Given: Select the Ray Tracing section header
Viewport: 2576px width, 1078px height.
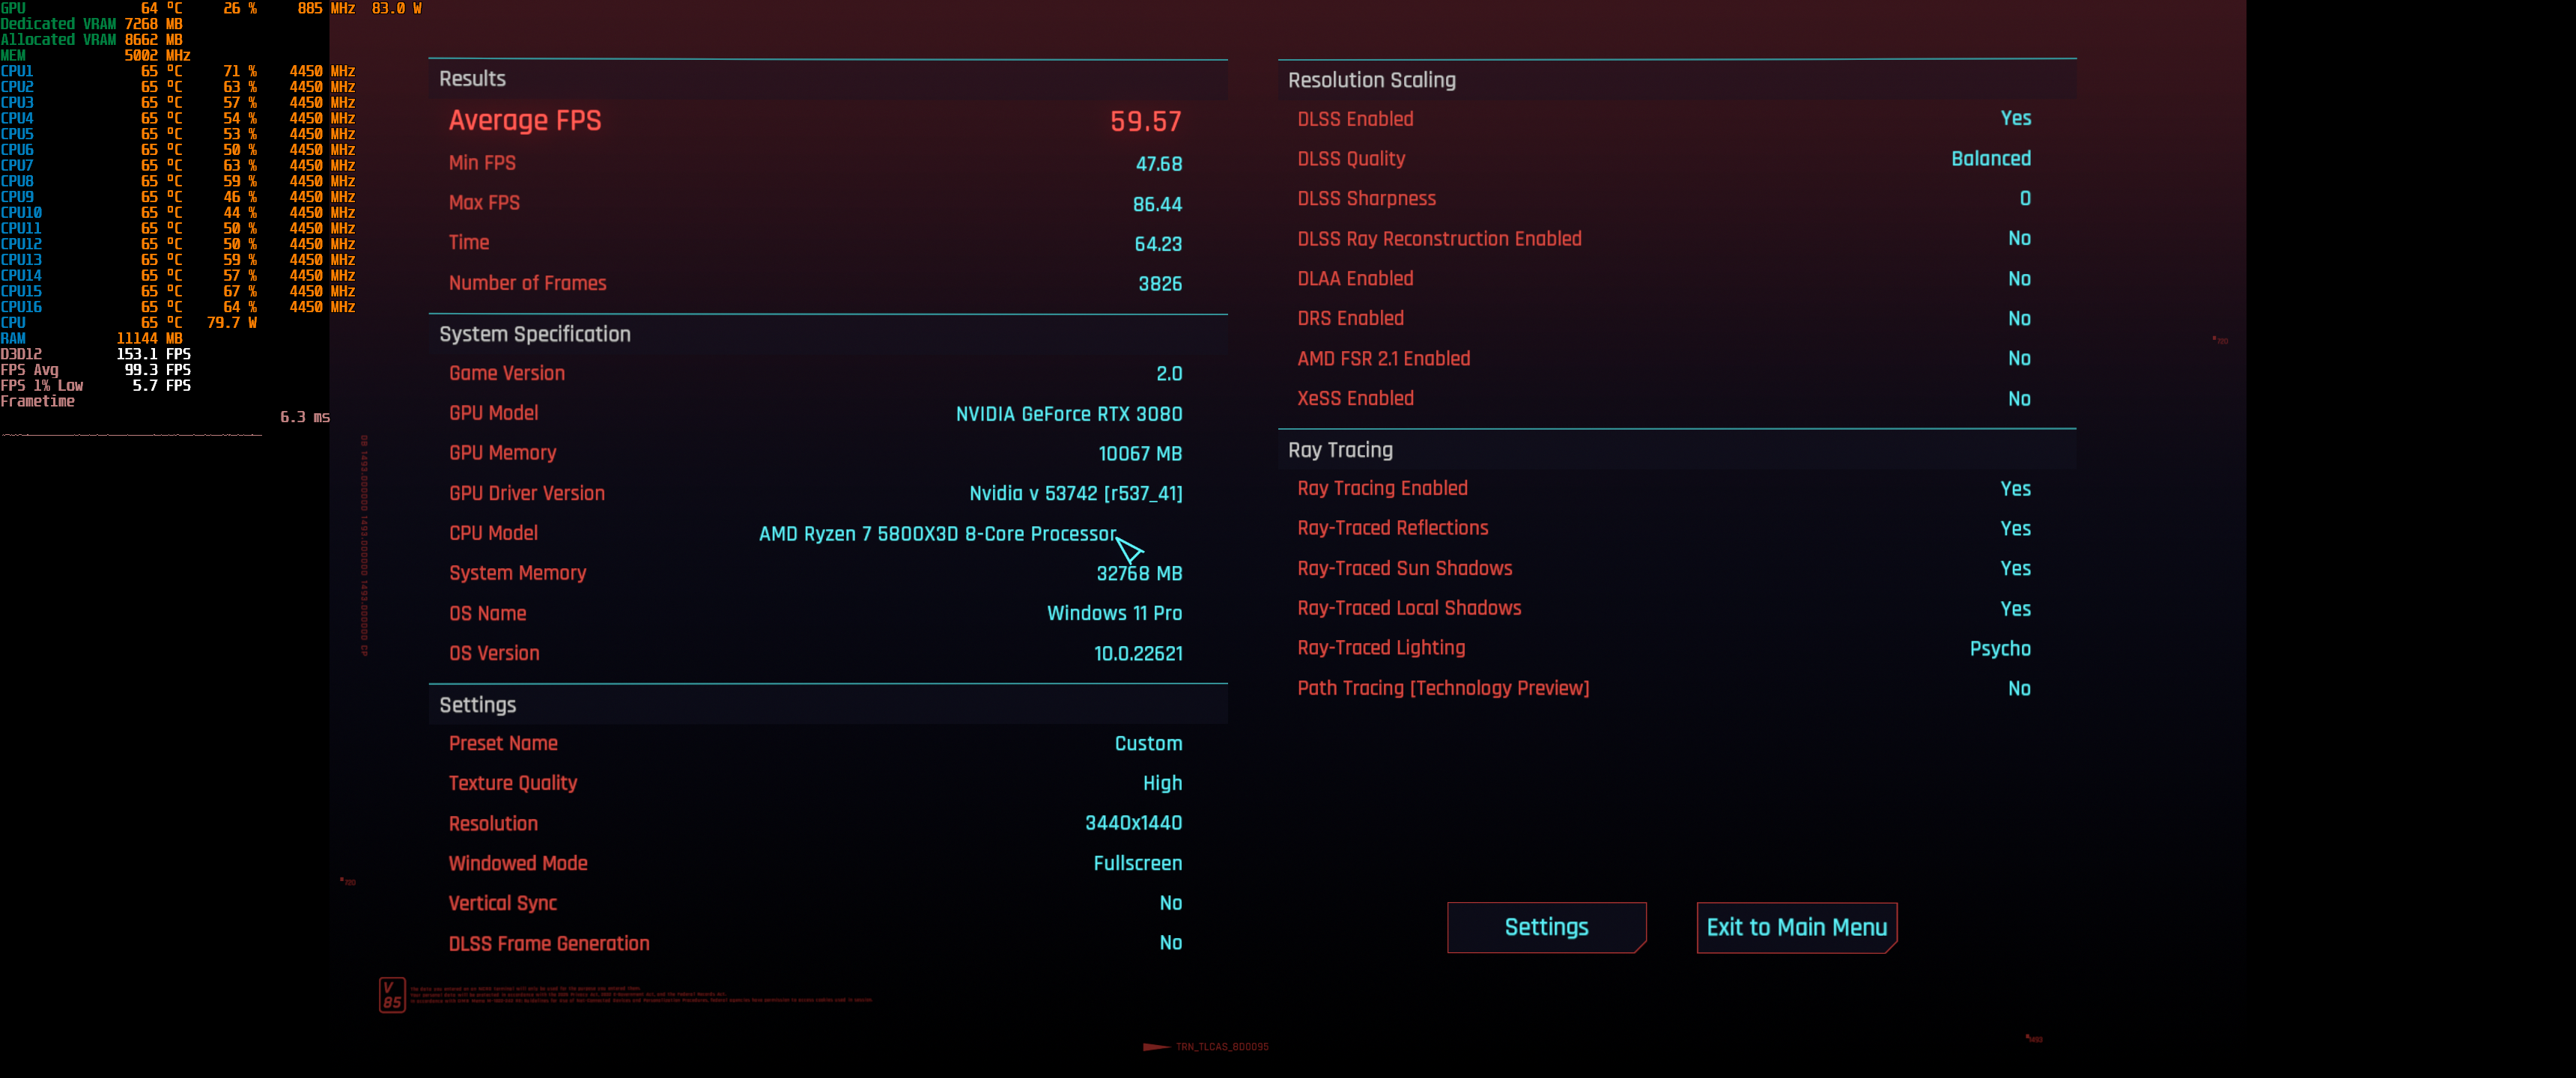Looking at the screenshot, I should pos(1339,450).
